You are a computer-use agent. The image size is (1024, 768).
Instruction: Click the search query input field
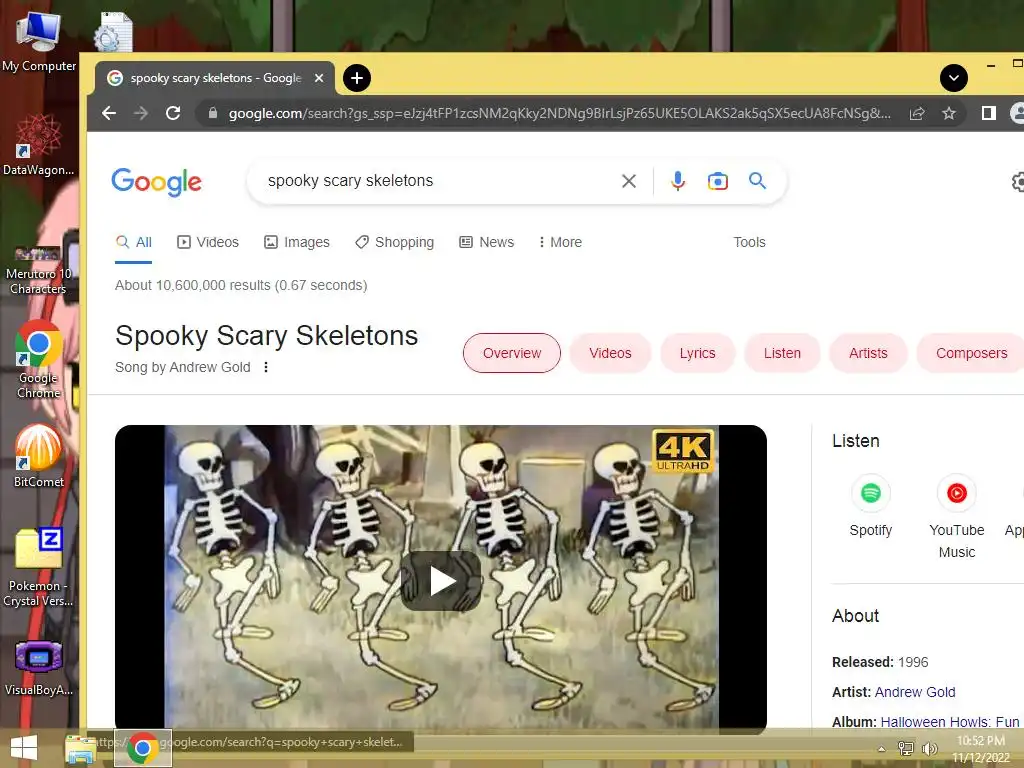click(x=438, y=181)
